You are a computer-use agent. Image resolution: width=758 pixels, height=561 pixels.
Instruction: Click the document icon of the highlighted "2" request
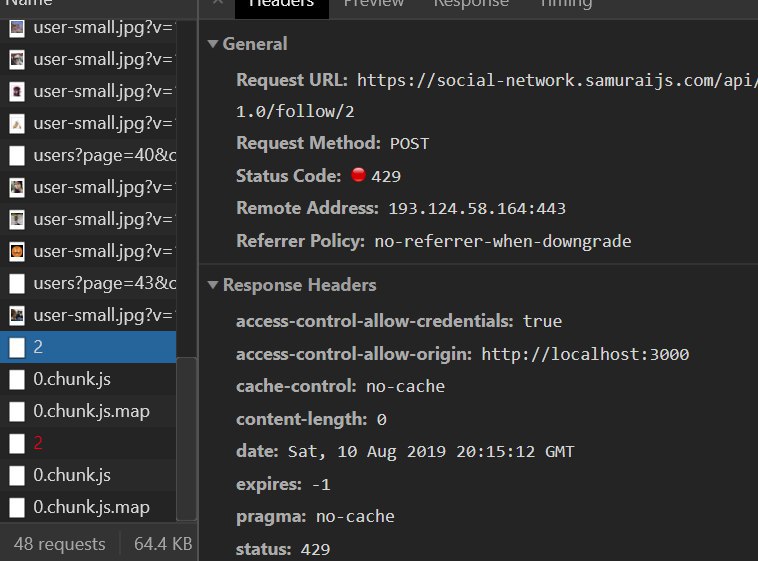coord(17,347)
